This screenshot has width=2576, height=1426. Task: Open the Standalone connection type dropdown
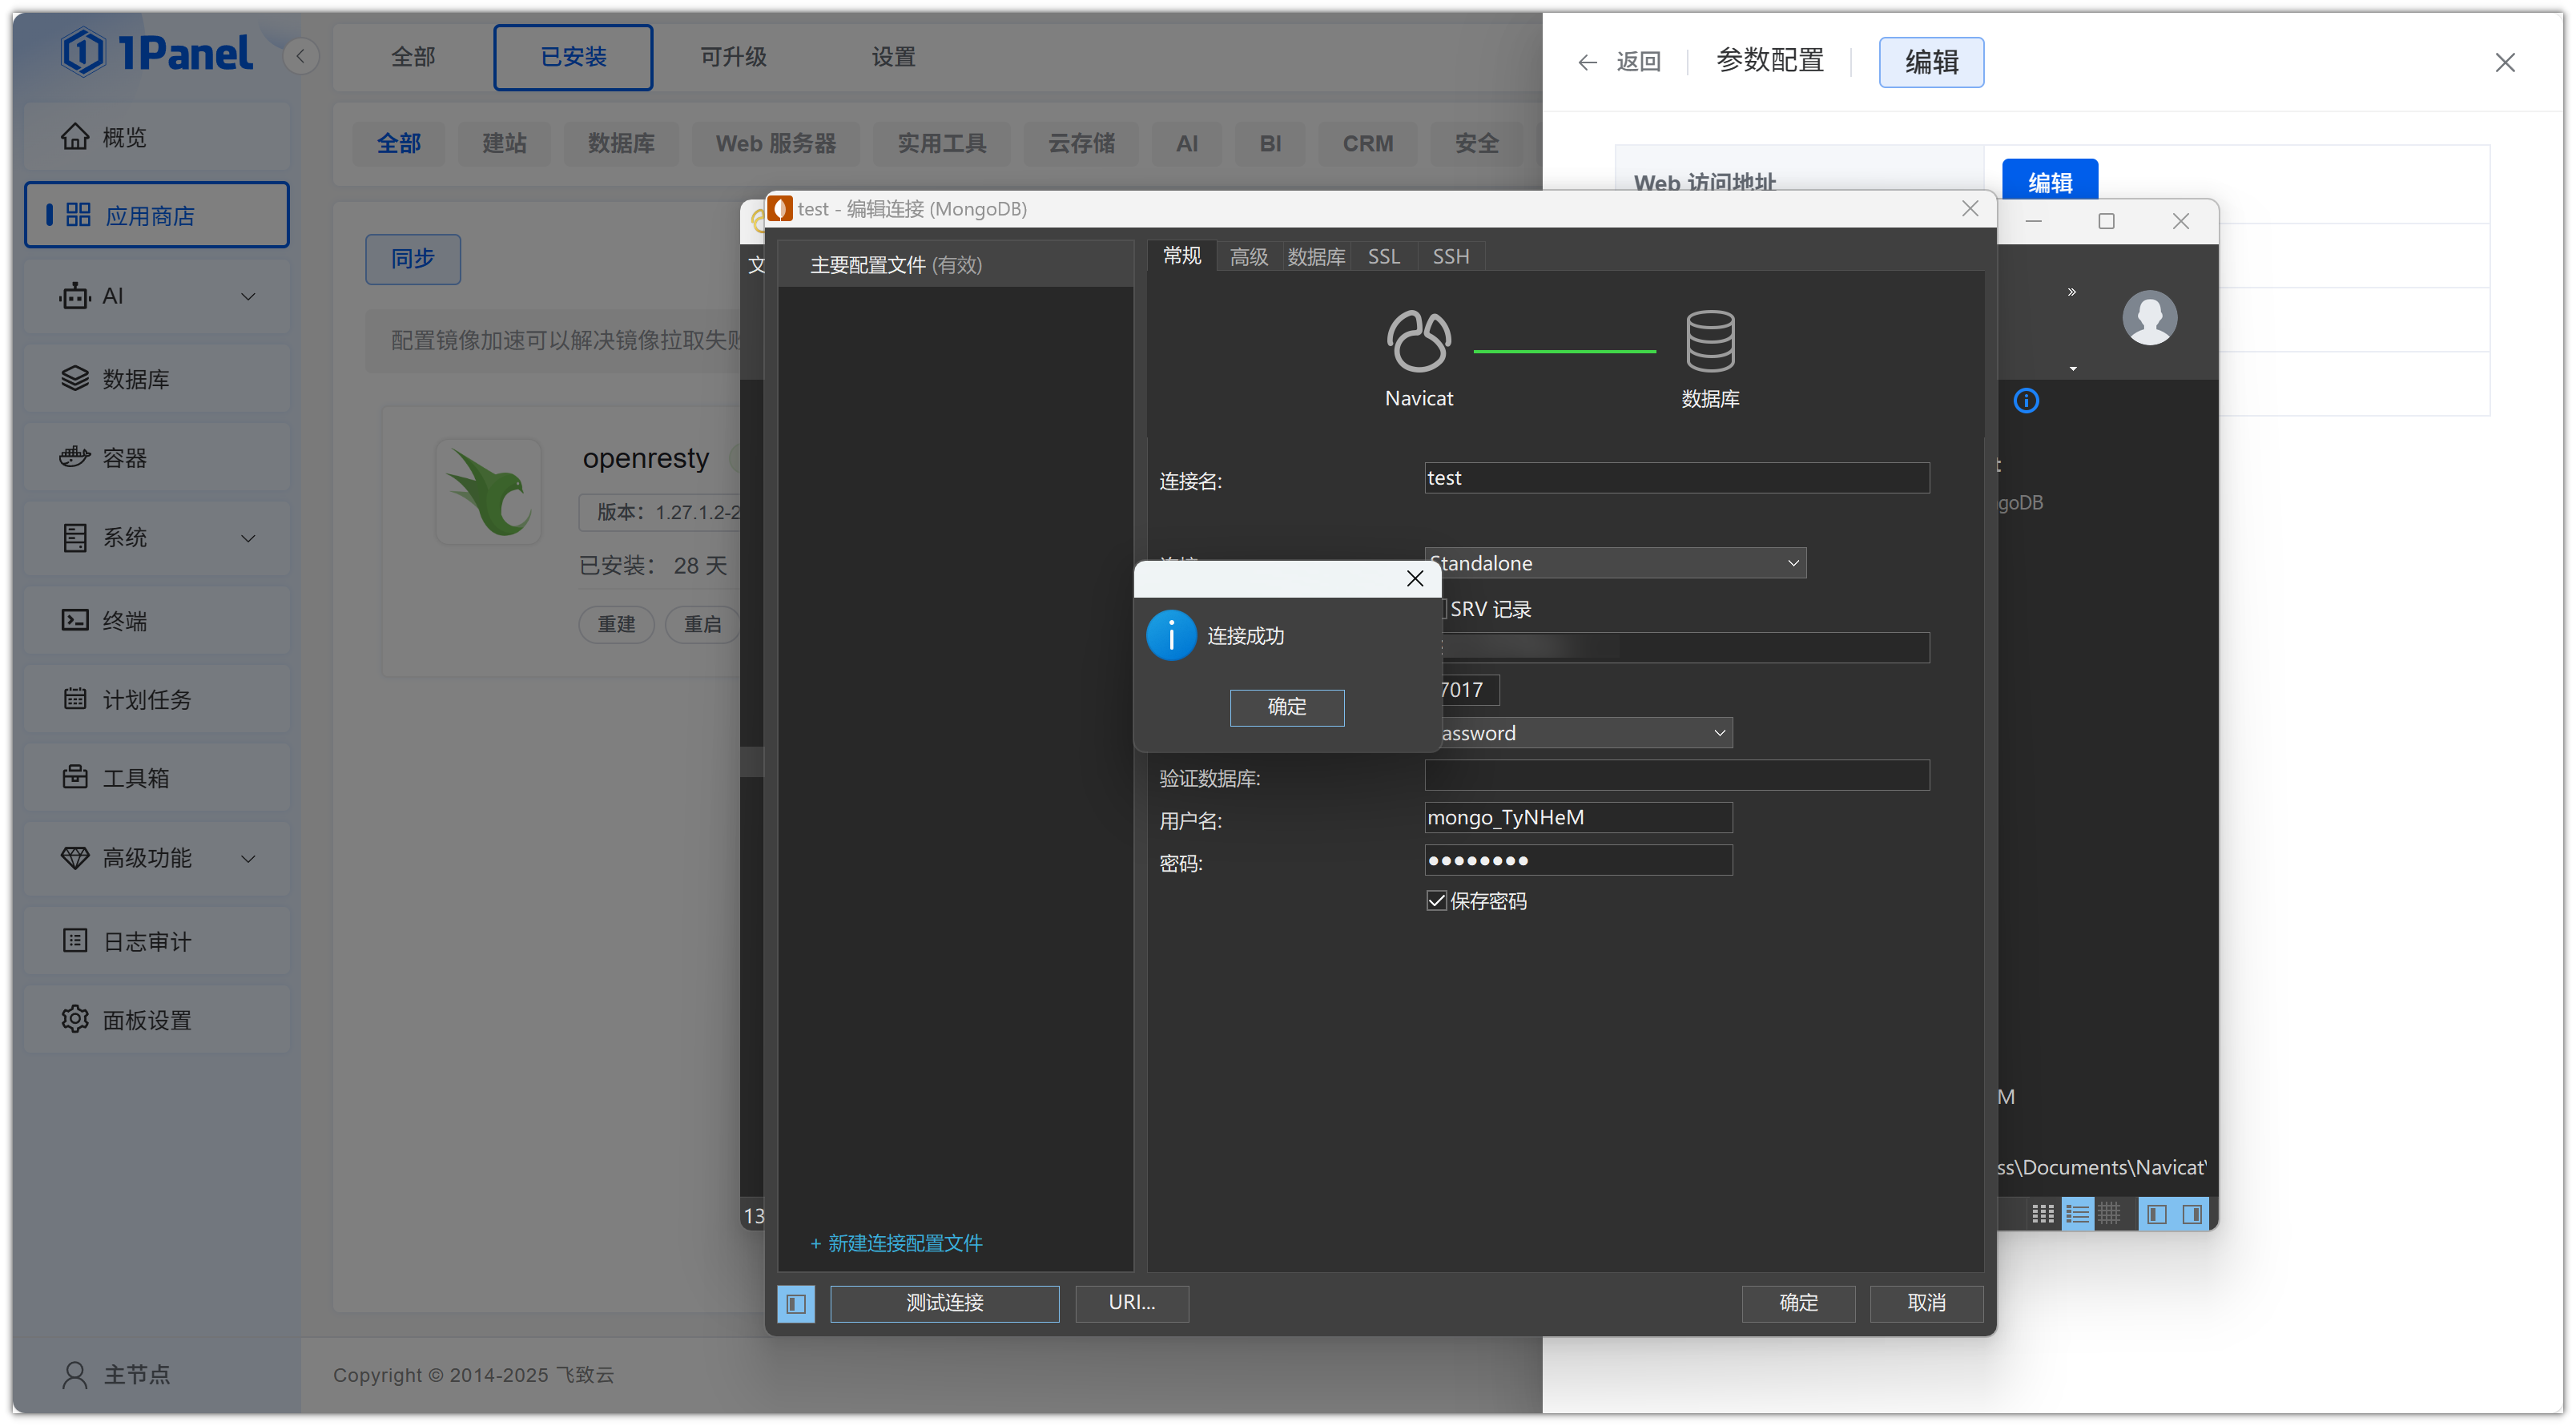tap(1615, 563)
